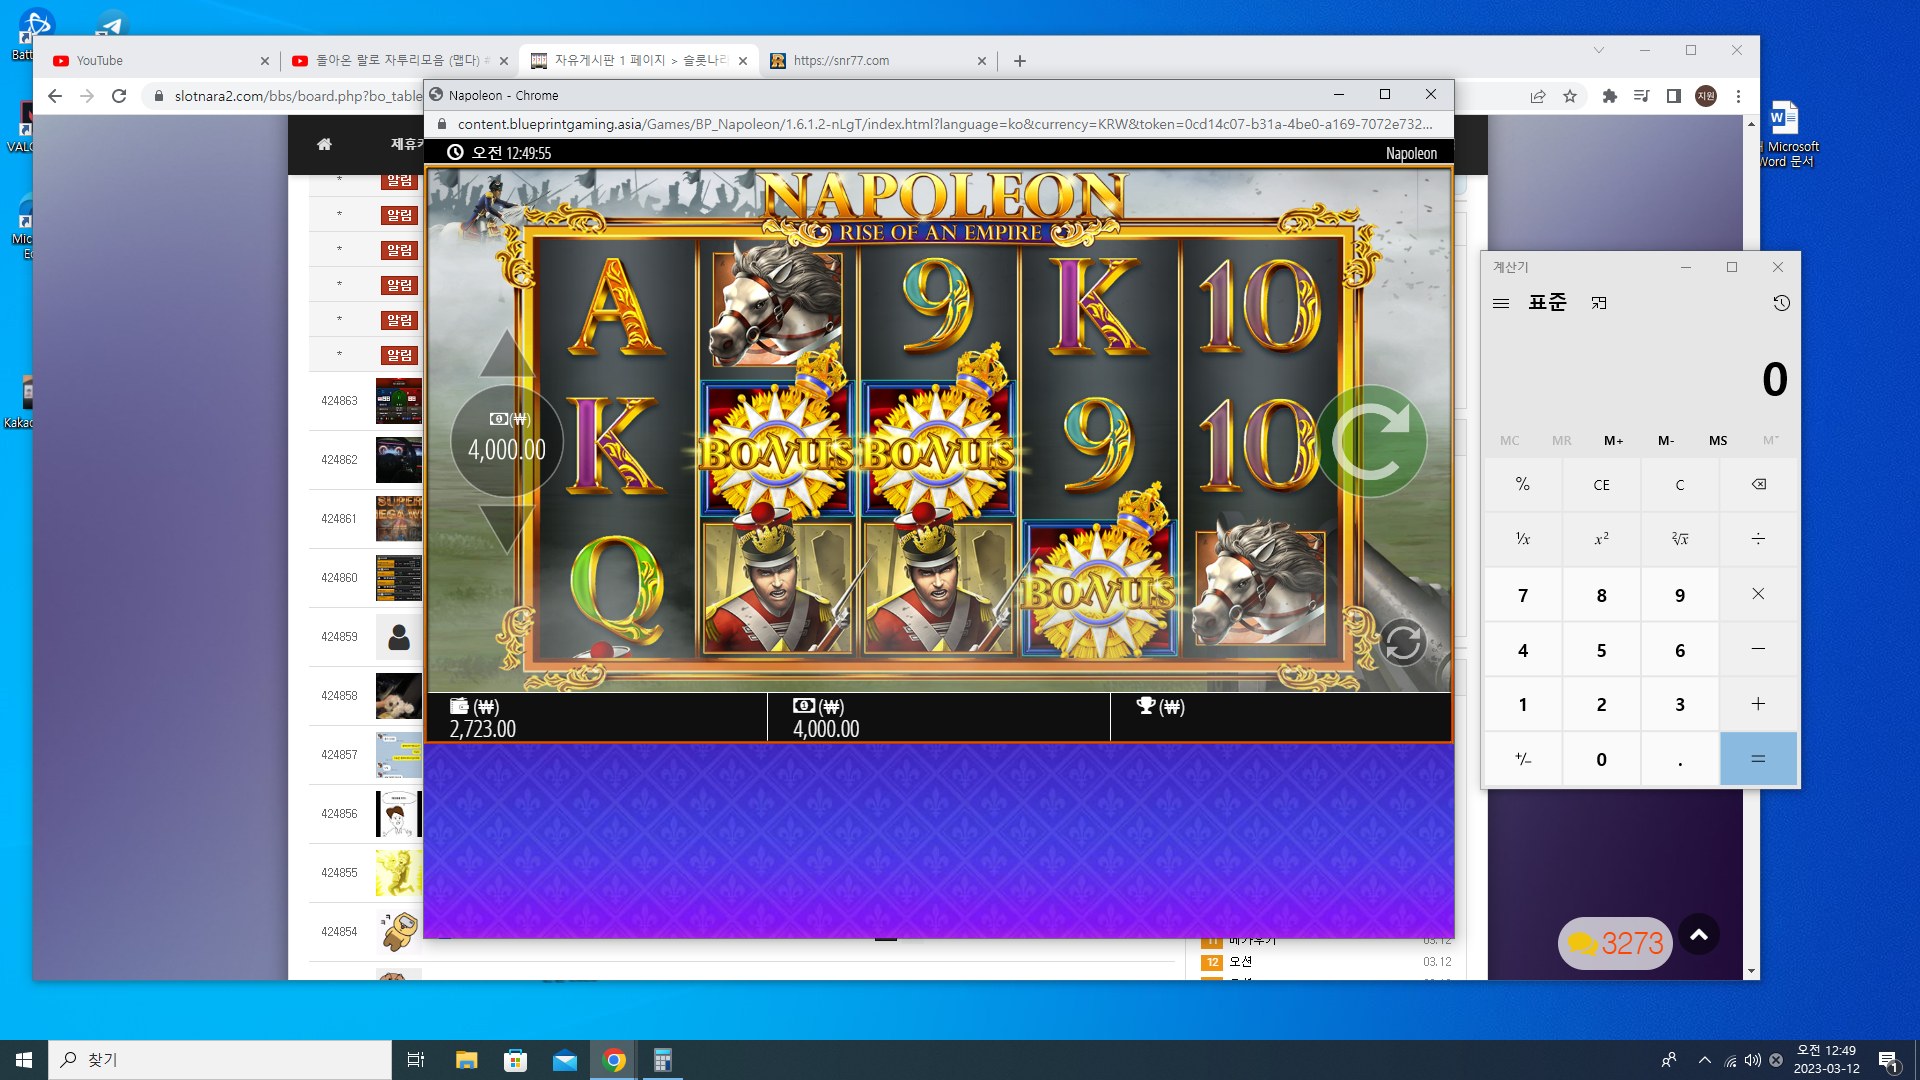Click the square root key
1920x1080 pixels.
1680,539
